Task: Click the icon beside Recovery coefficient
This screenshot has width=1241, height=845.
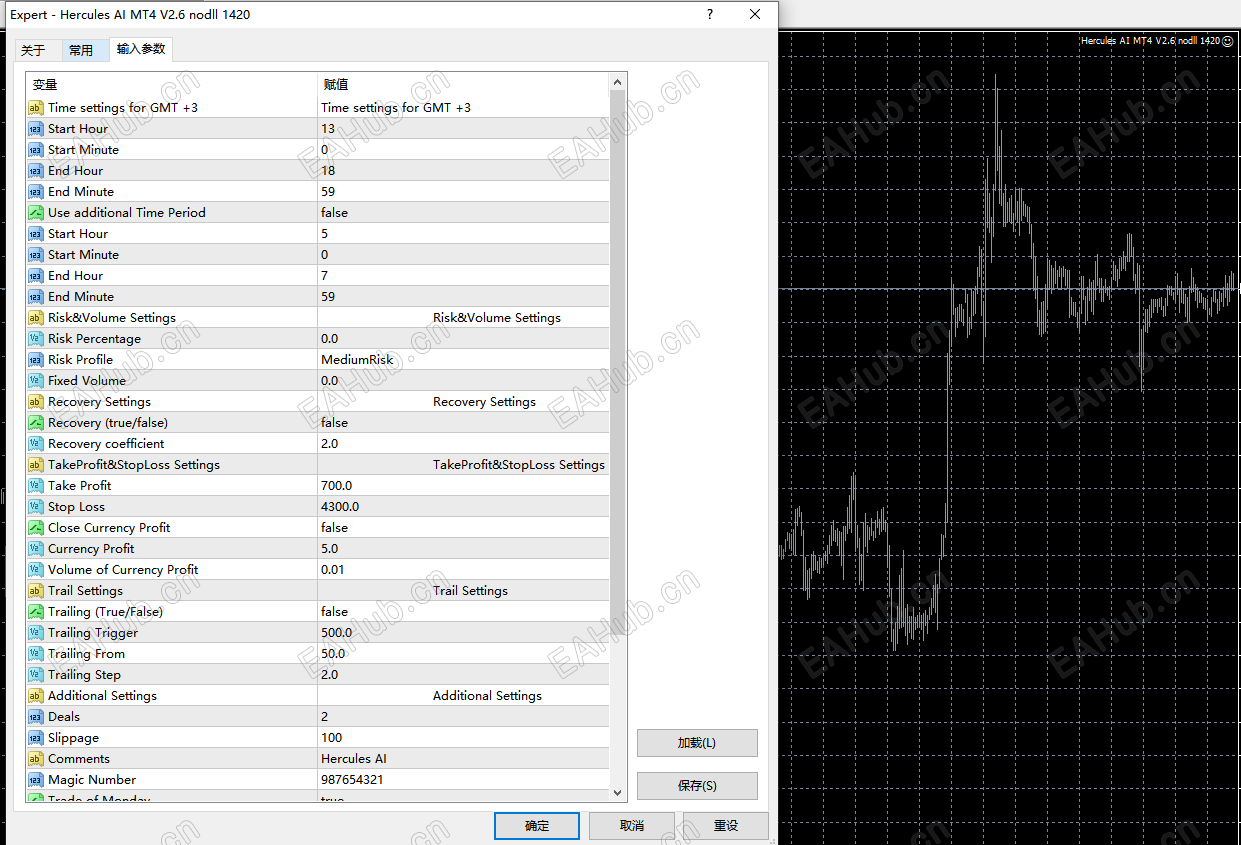Action: (36, 444)
